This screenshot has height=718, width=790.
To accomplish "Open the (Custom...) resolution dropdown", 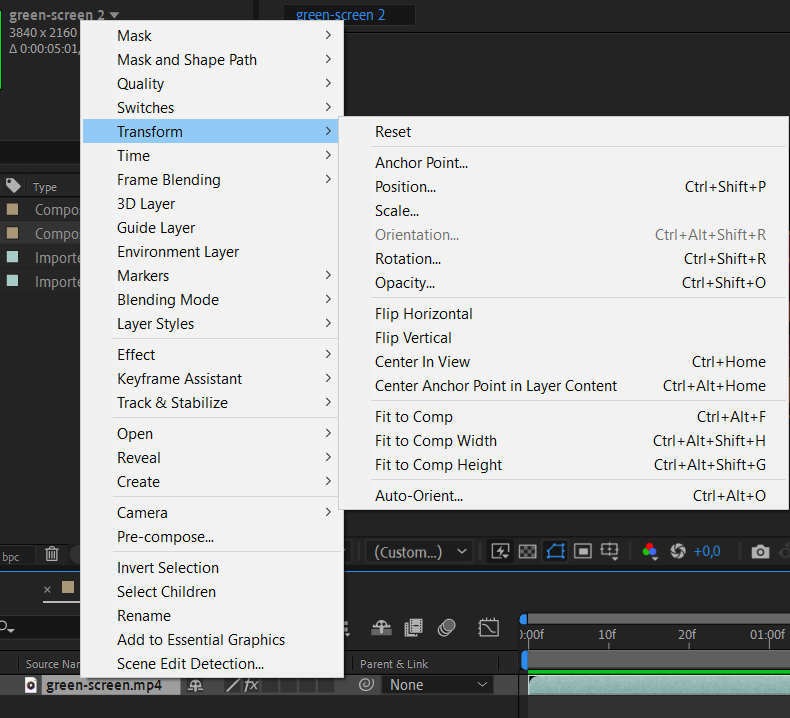I will click(419, 552).
